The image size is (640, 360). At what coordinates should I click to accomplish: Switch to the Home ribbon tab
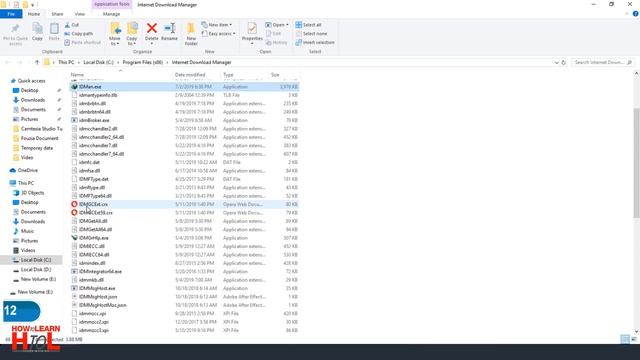34,14
